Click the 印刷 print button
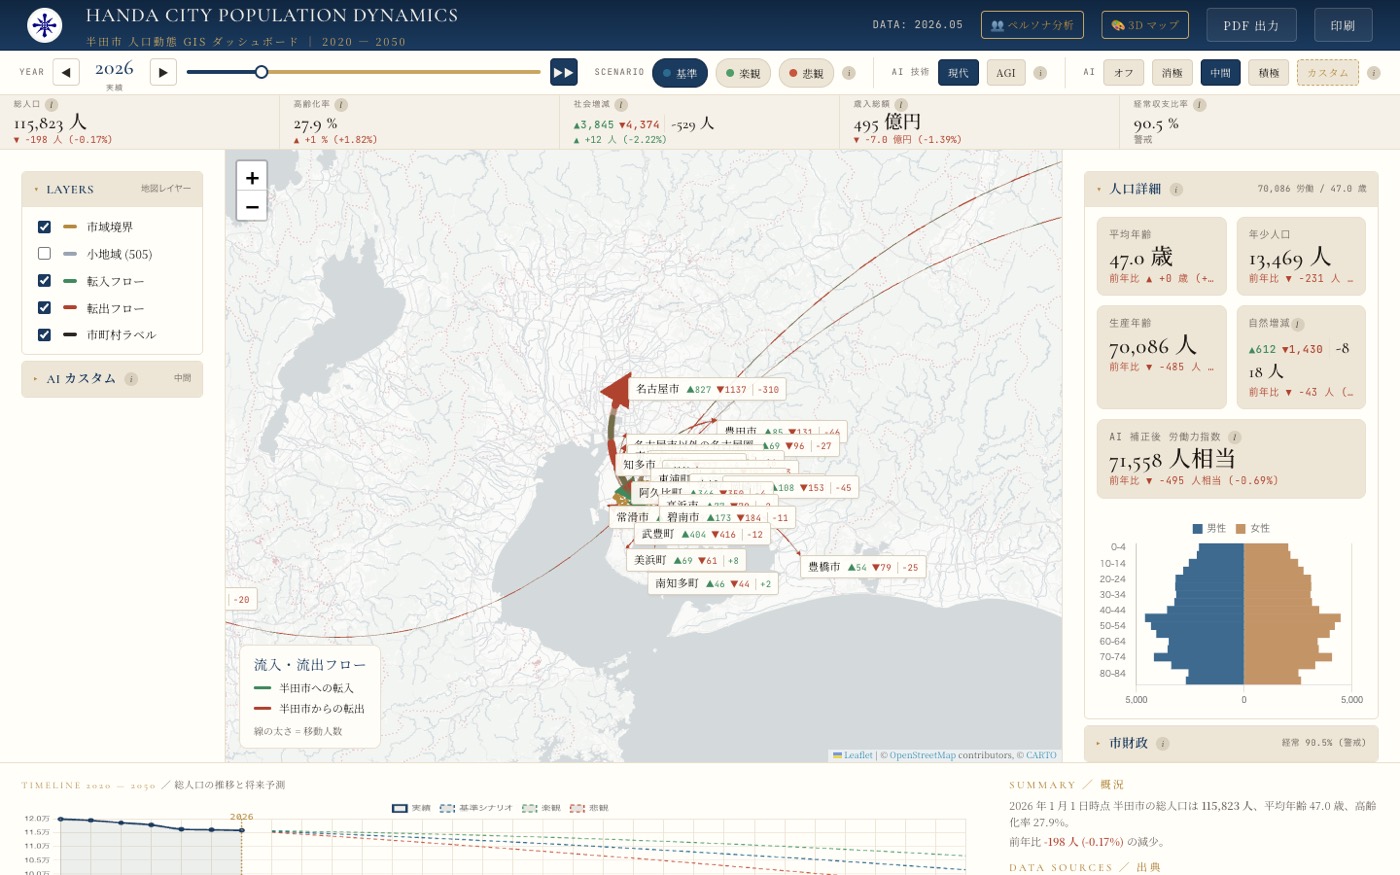This screenshot has width=1400, height=875. coord(1343,25)
